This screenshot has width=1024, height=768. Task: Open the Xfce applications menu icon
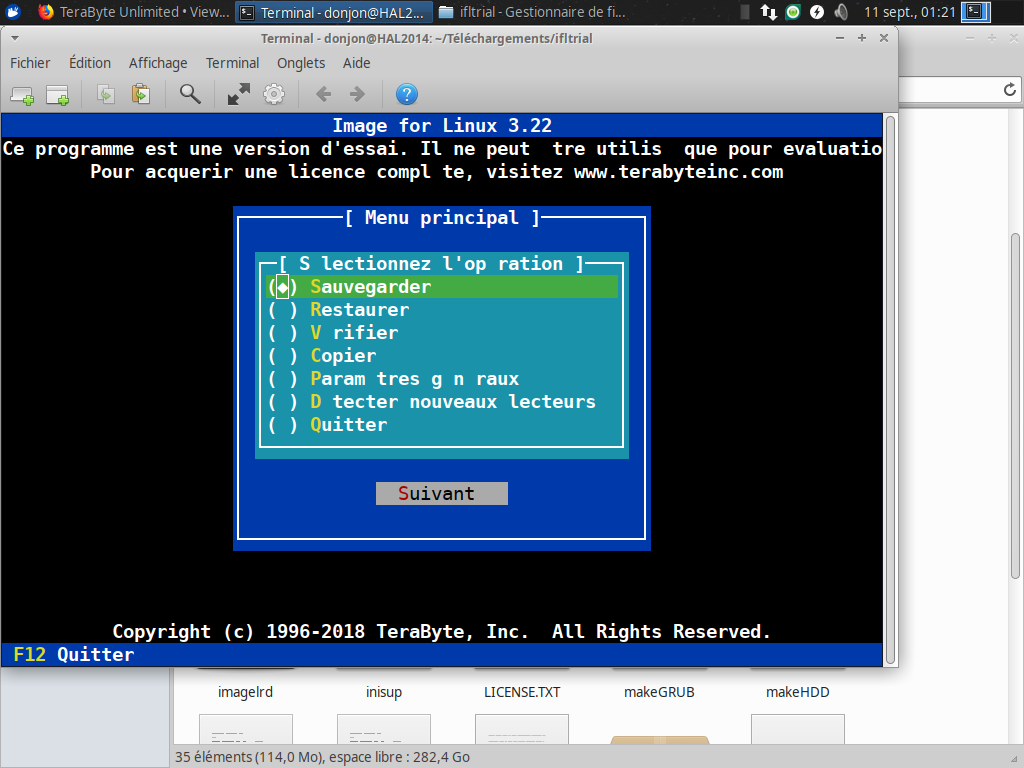[13, 12]
